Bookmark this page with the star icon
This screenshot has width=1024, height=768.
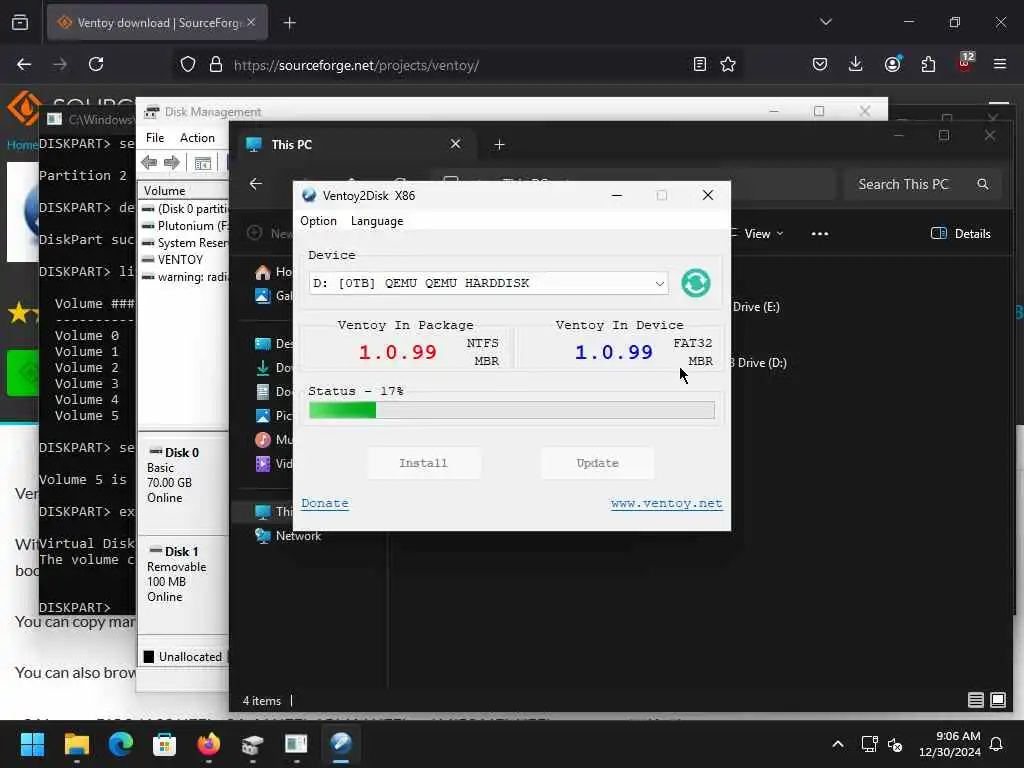click(728, 64)
